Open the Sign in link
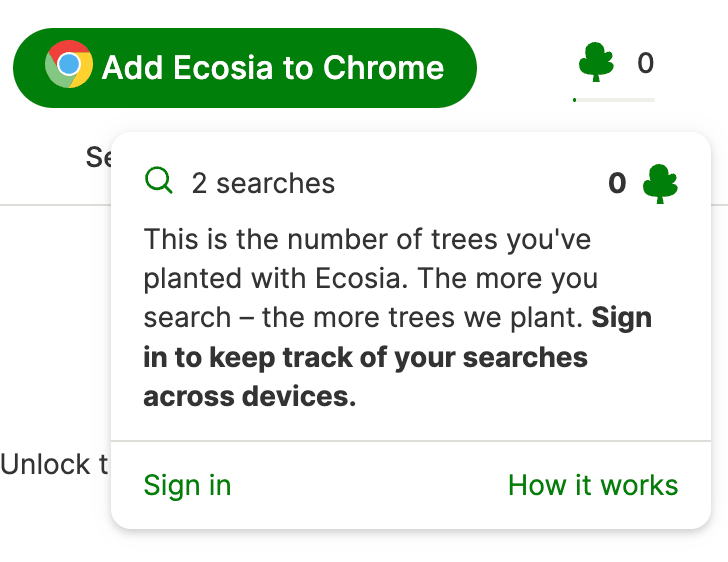 [187, 485]
